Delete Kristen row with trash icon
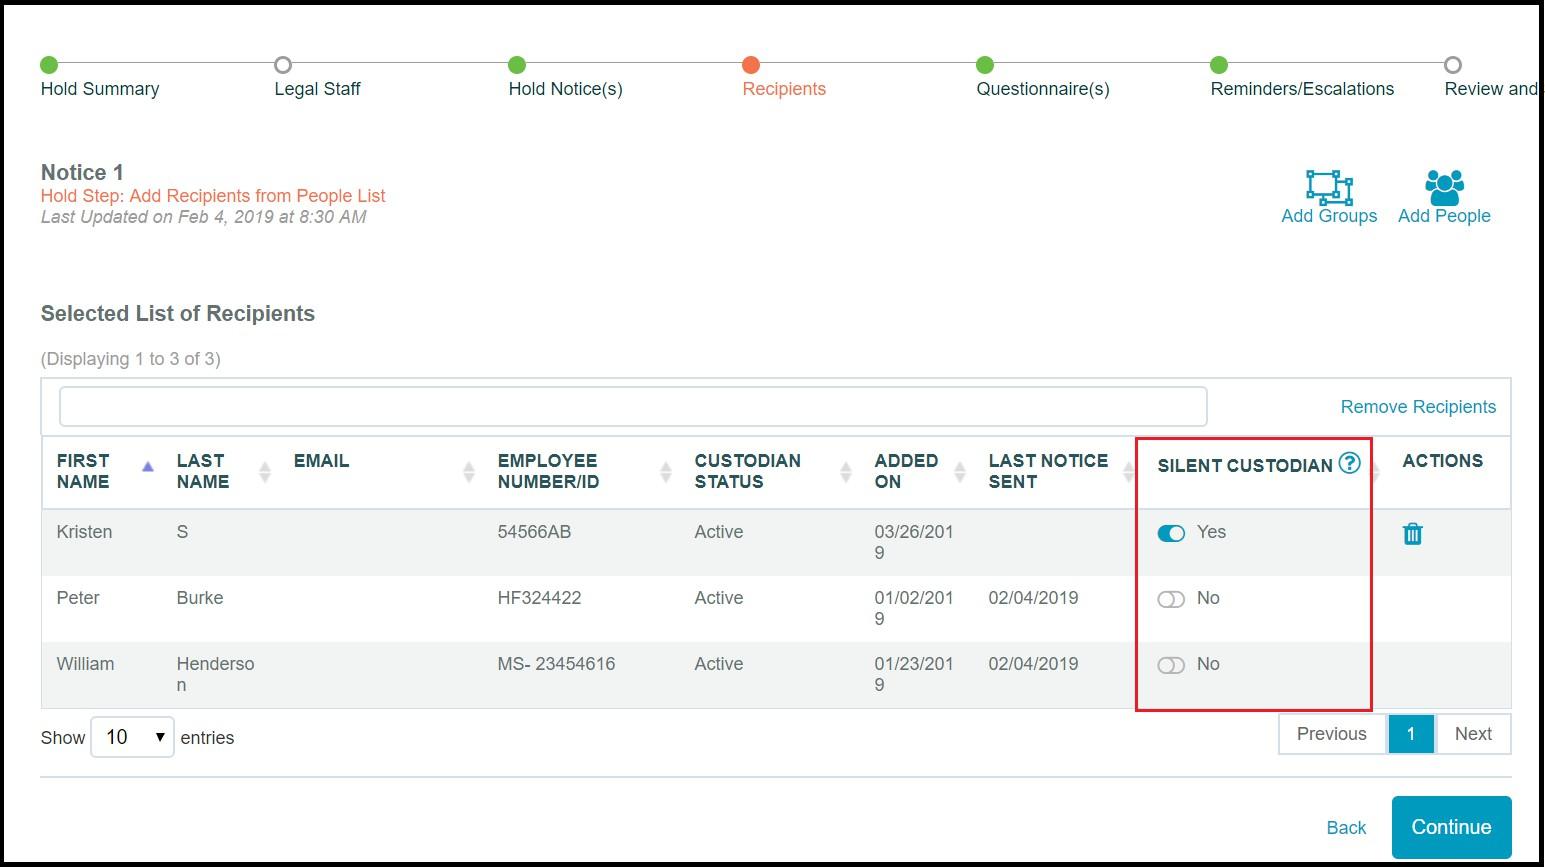1545x867 pixels. click(x=1413, y=534)
